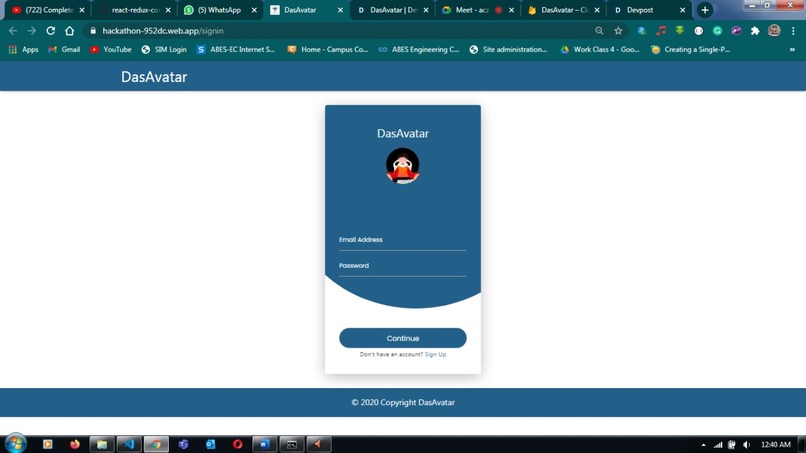Click the network signal tray icon
The image size is (806, 453).
coord(718,445)
